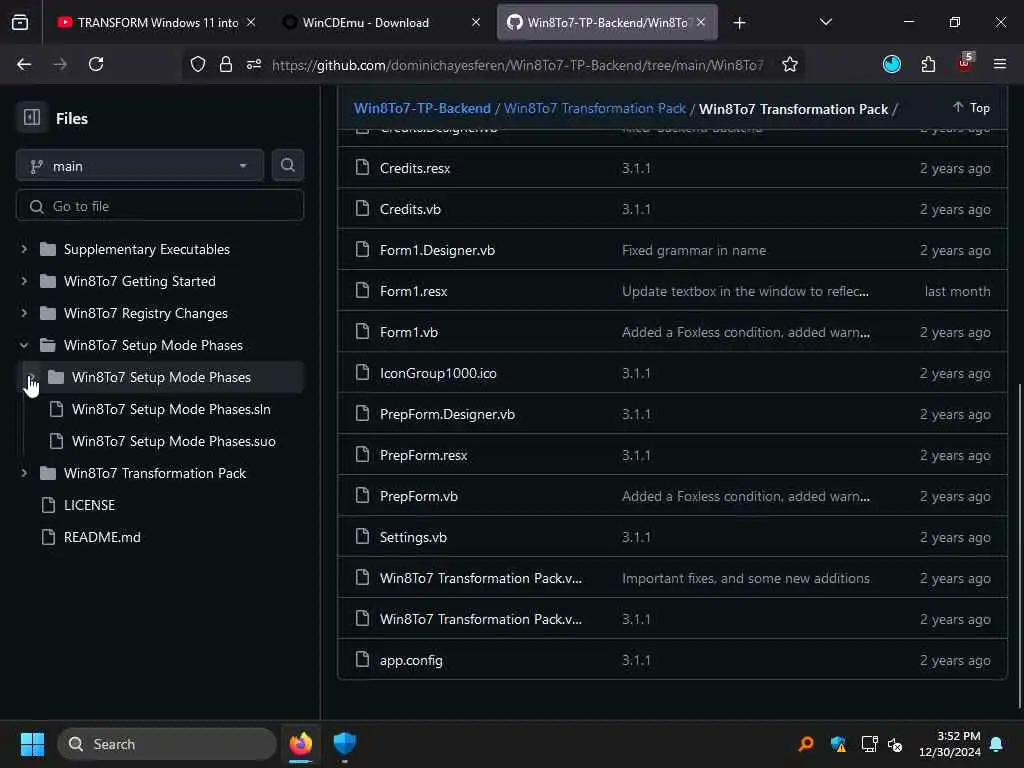Open the Windows Start menu
The width and height of the screenshot is (1024, 768).
pyautogui.click(x=32, y=744)
